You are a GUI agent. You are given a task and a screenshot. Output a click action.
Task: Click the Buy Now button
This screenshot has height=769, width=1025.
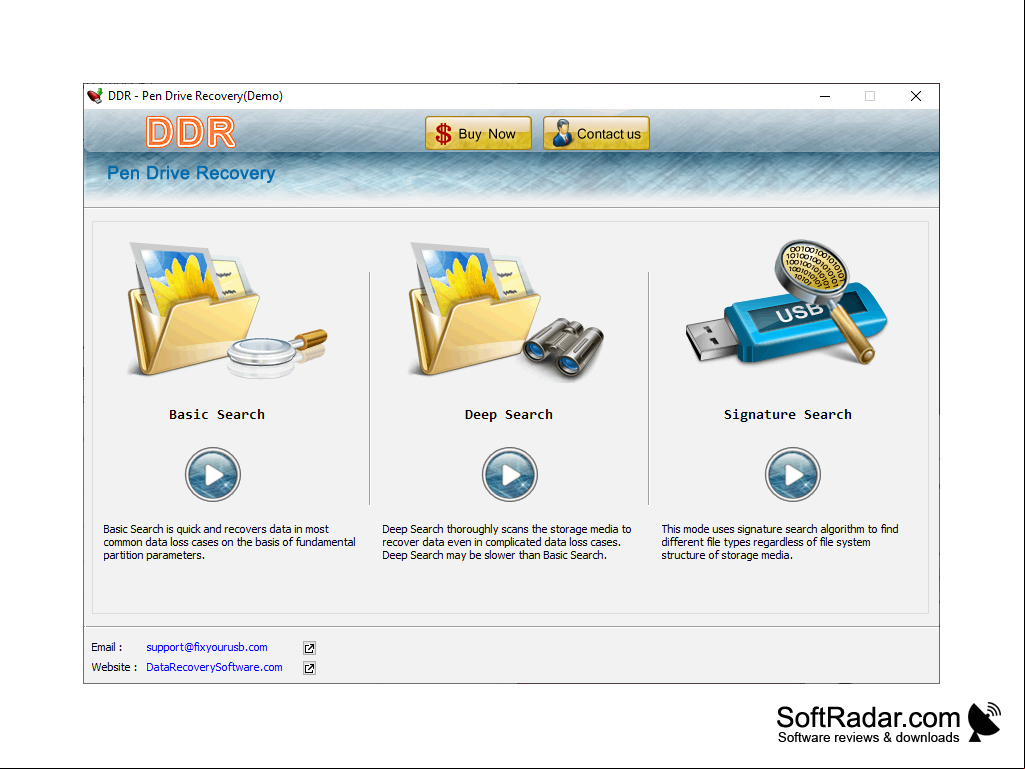[x=479, y=133]
